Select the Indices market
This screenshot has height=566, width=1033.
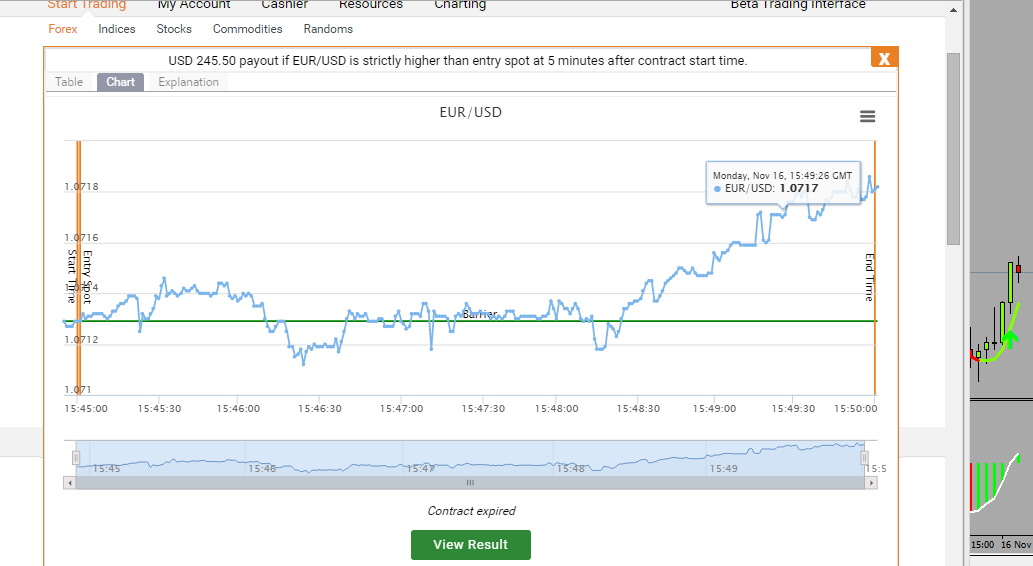point(117,29)
